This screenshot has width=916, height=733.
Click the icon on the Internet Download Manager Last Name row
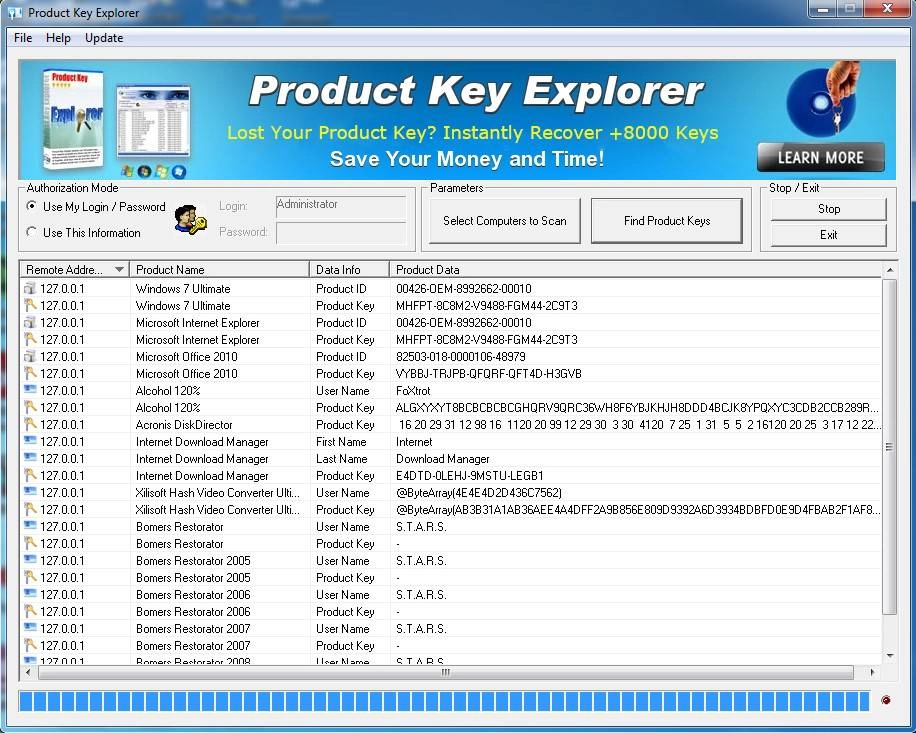[x=30, y=458]
